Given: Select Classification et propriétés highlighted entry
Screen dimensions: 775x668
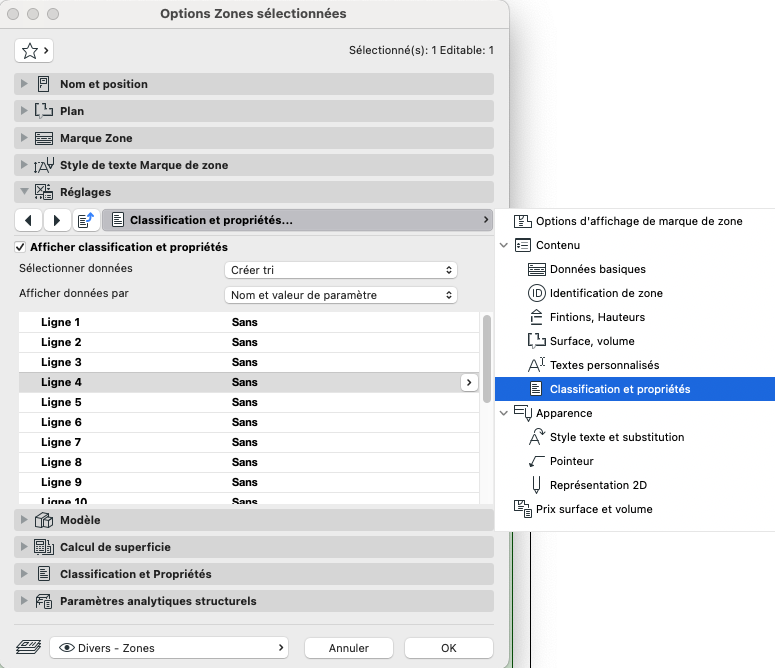Looking at the screenshot, I should (635, 389).
